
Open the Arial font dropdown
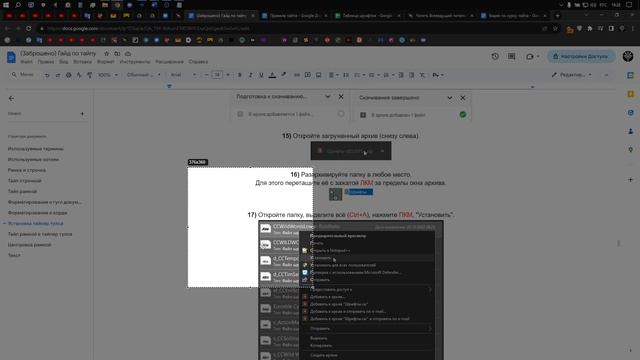[183, 75]
